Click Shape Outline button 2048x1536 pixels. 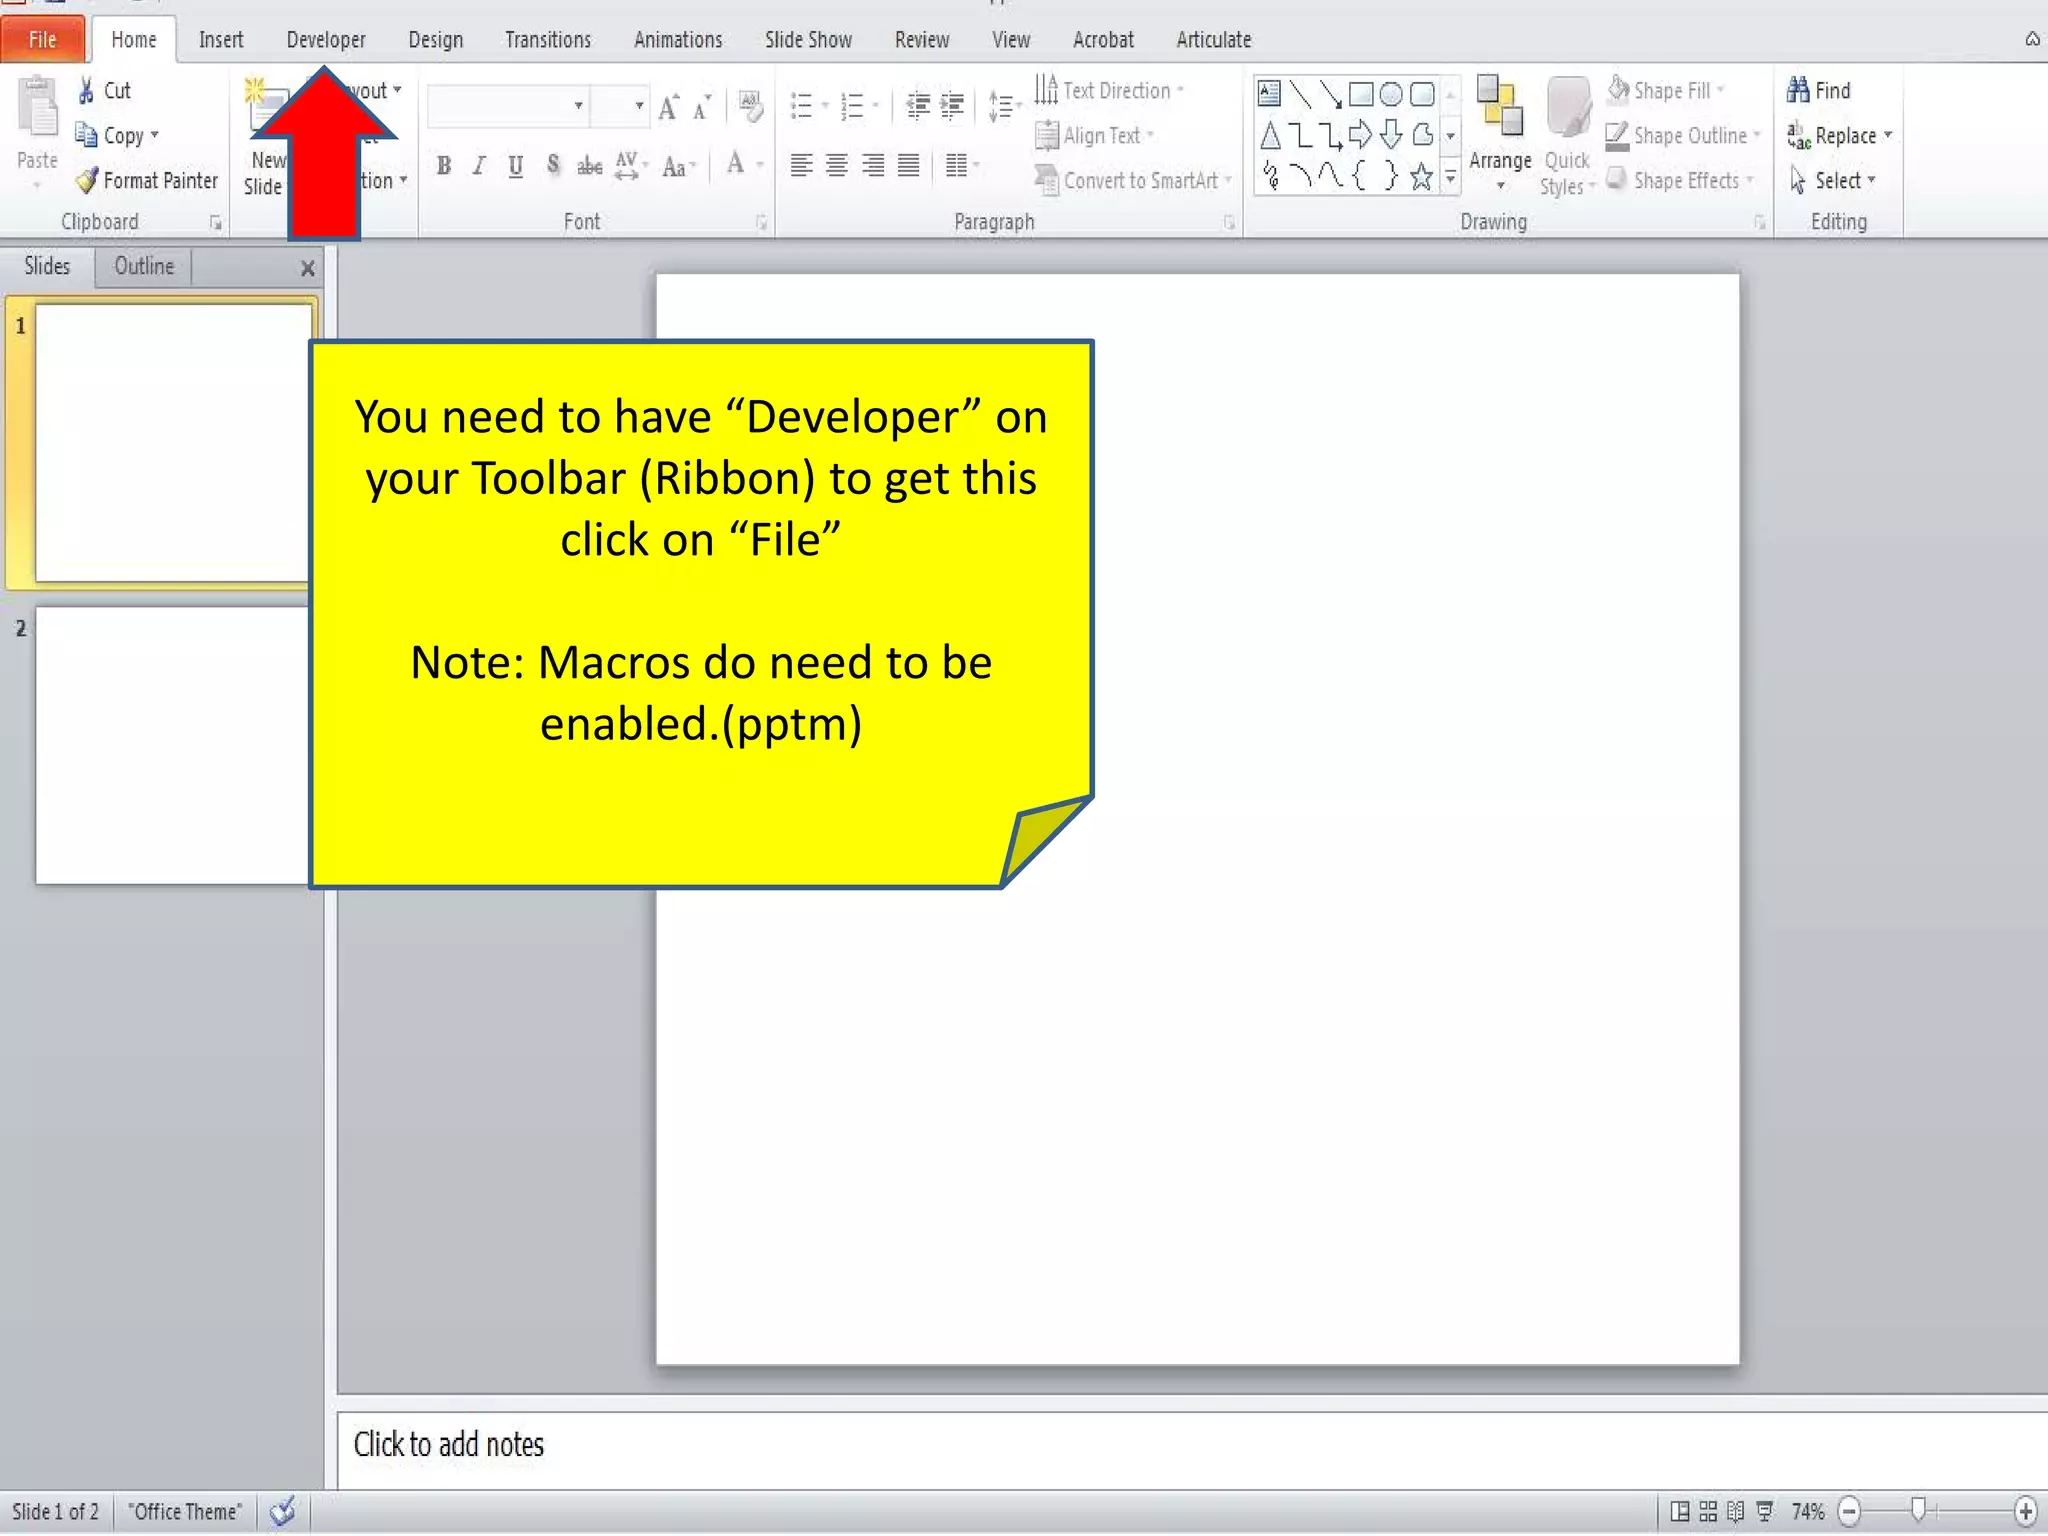point(1683,135)
